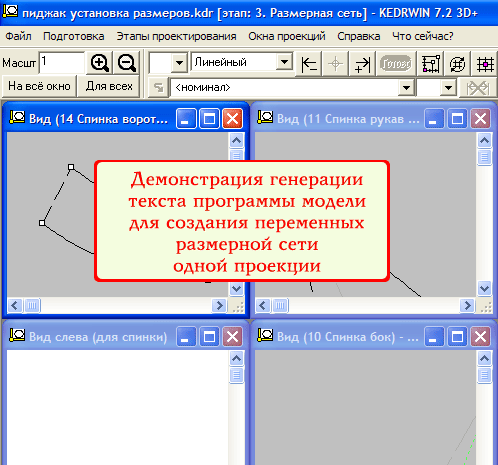
Task: Open the <номинал> combo box
Action: pyautogui.click(x=406, y=88)
